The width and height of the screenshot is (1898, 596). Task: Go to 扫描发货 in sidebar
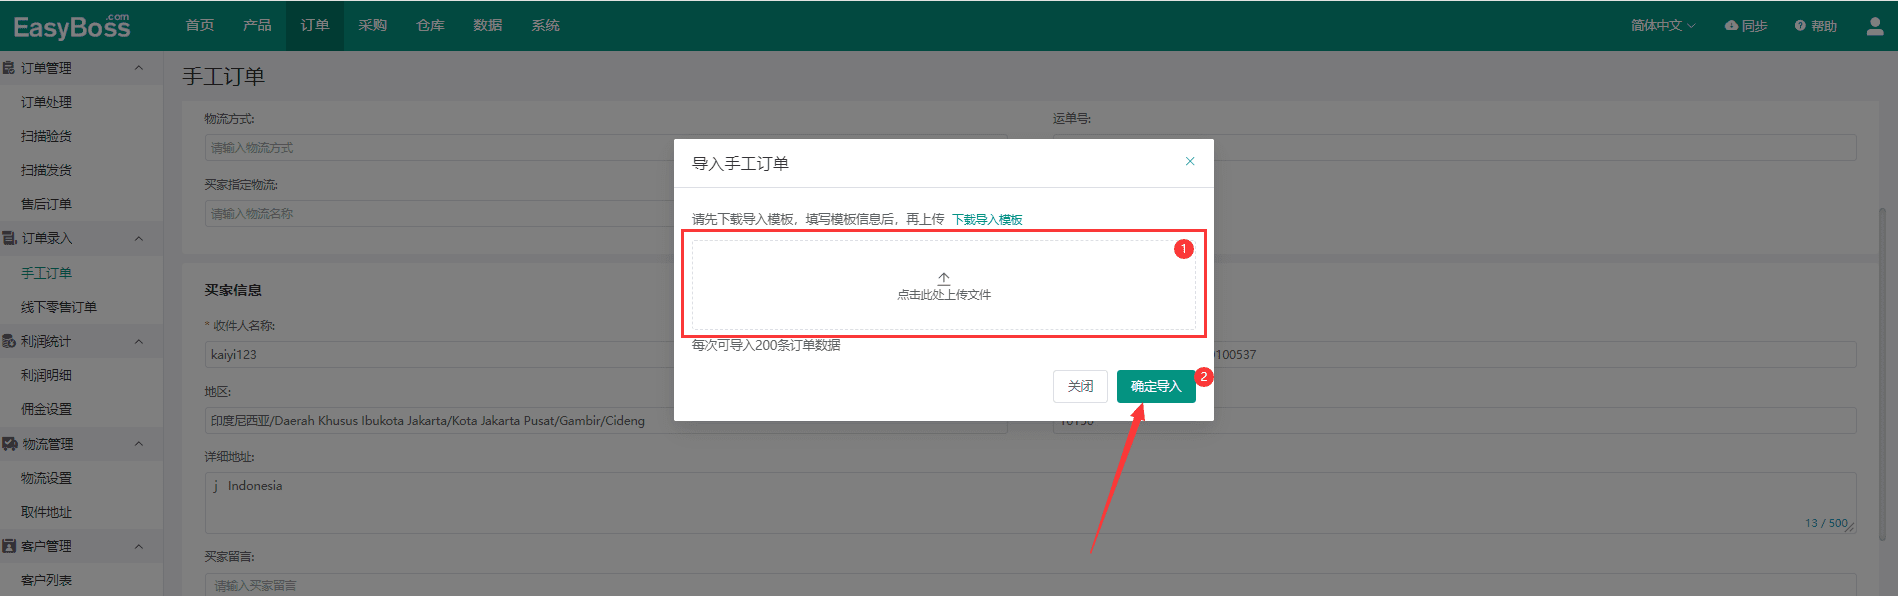pyautogui.click(x=46, y=170)
